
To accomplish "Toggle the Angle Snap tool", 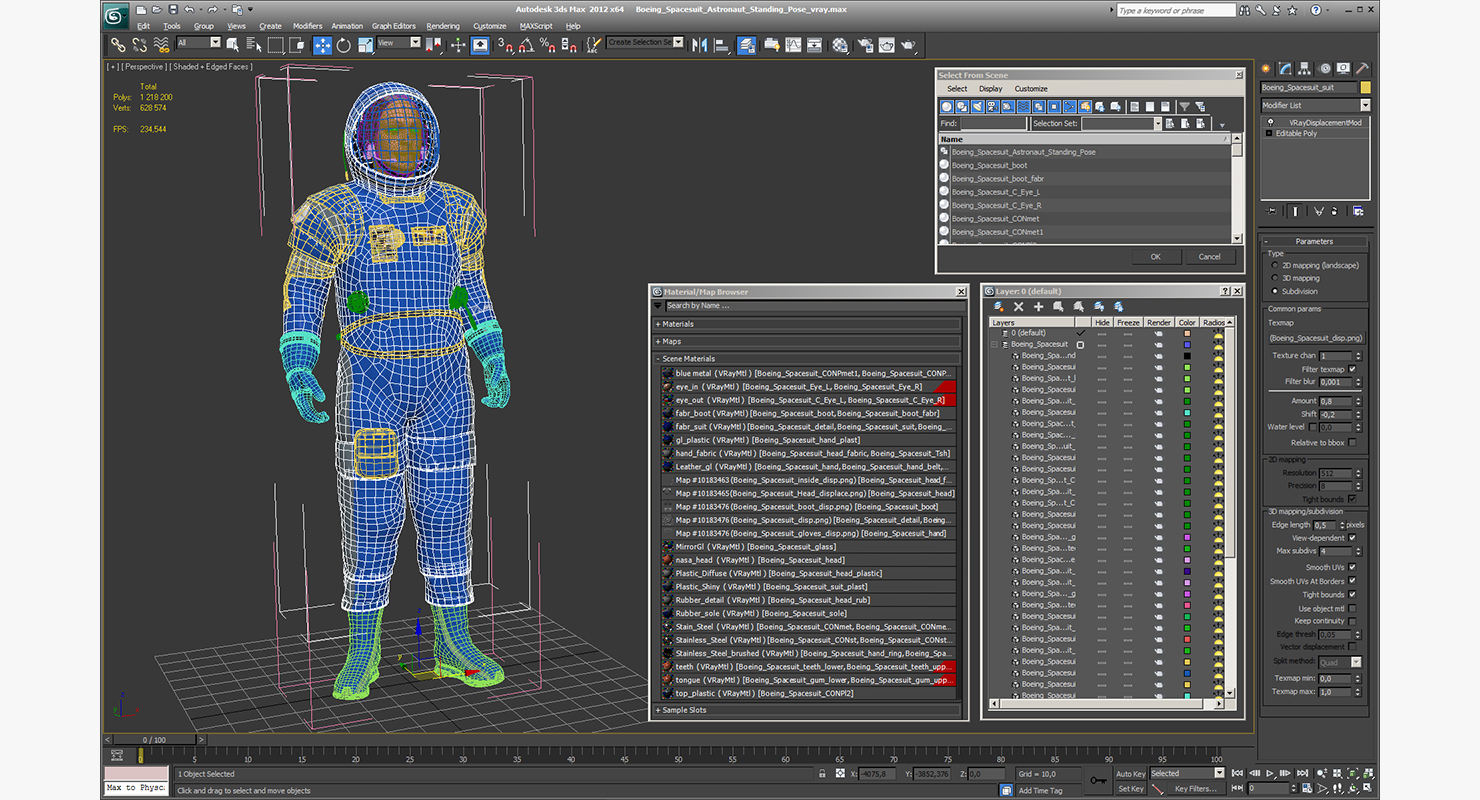I will (x=527, y=45).
